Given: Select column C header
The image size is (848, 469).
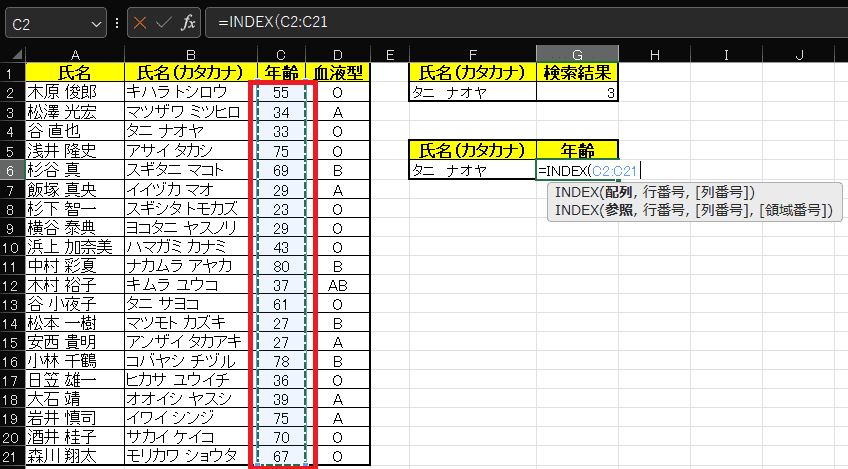Looking at the screenshot, I should tap(282, 55).
